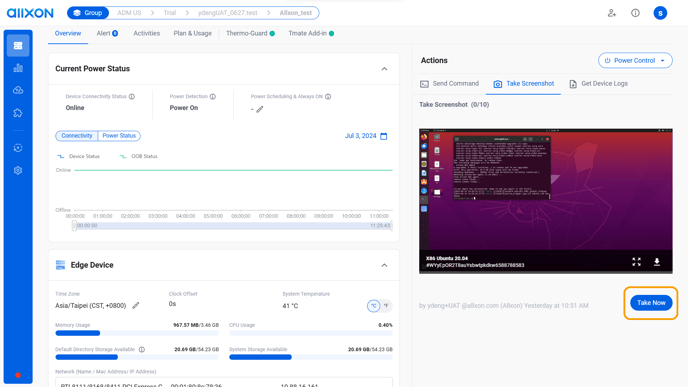688x387 pixels.
Task: Open the Tmate Add-in tab
Action: [311, 33]
